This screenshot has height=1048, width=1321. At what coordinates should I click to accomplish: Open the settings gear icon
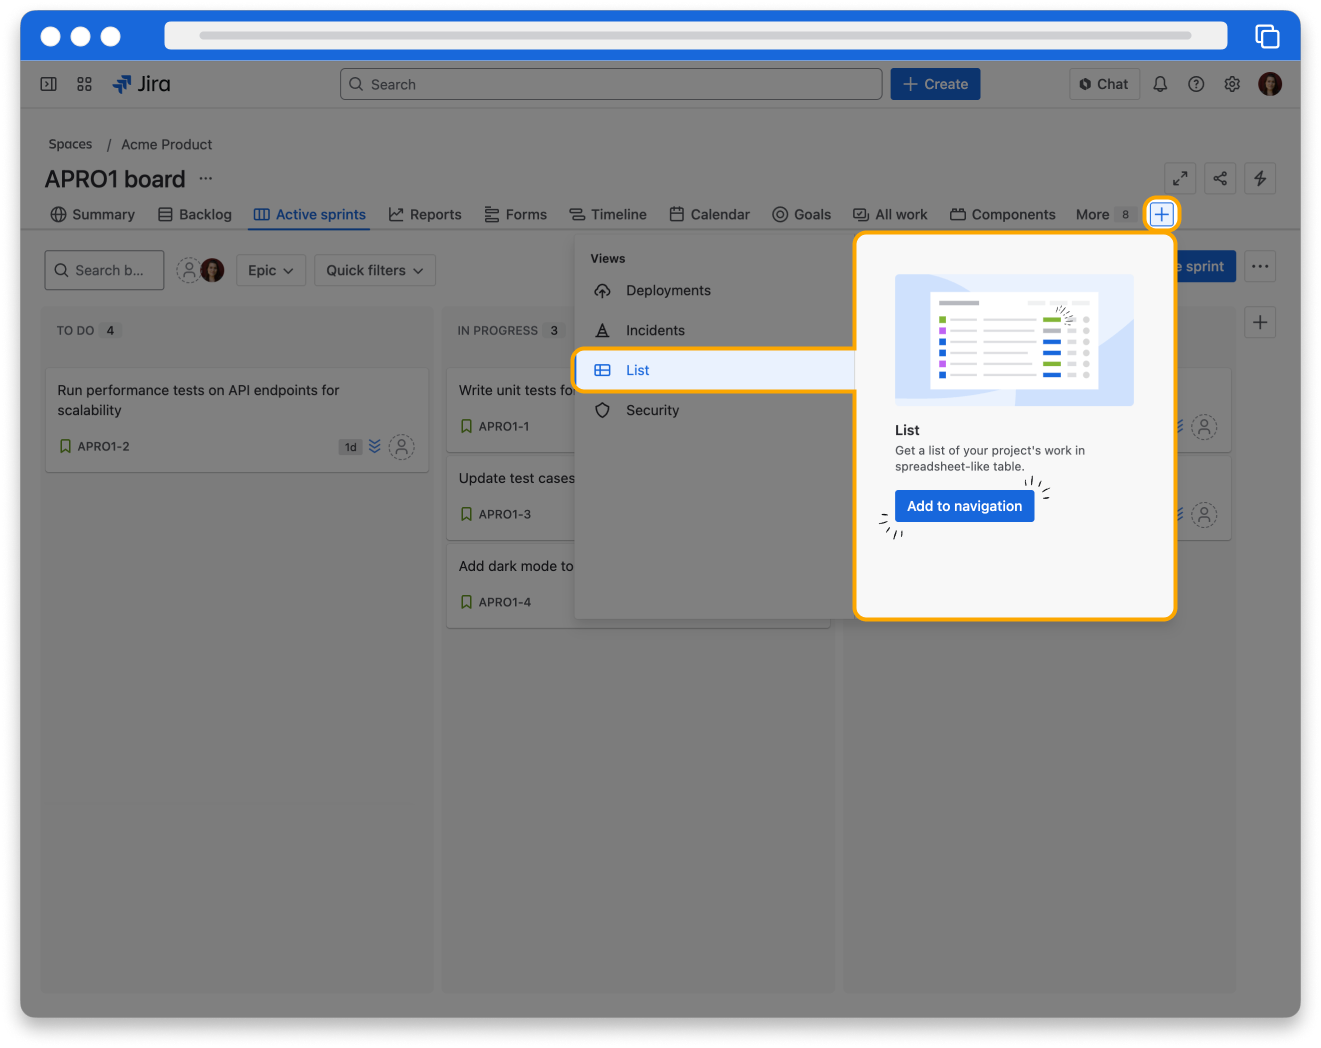(1232, 84)
